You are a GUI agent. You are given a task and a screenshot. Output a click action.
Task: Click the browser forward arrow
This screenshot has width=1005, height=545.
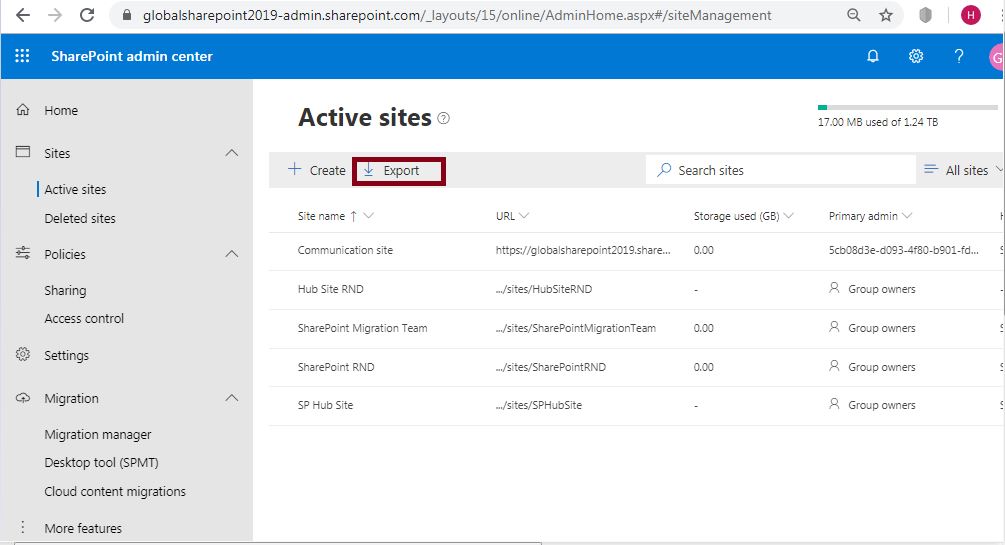click(x=55, y=15)
